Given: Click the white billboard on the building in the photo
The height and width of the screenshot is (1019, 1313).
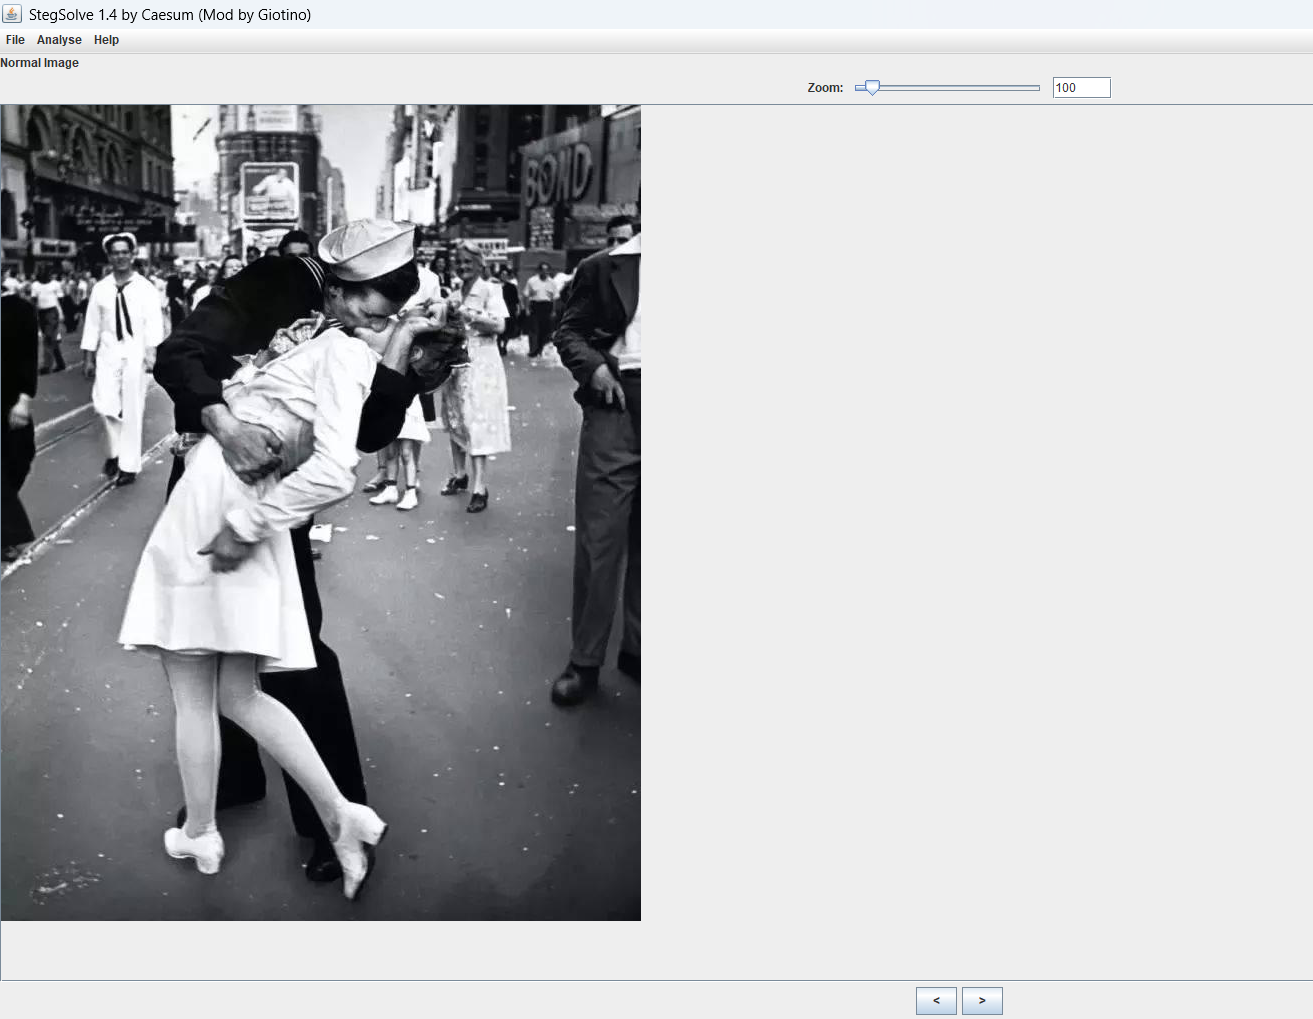Looking at the screenshot, I should click(270, 190).
